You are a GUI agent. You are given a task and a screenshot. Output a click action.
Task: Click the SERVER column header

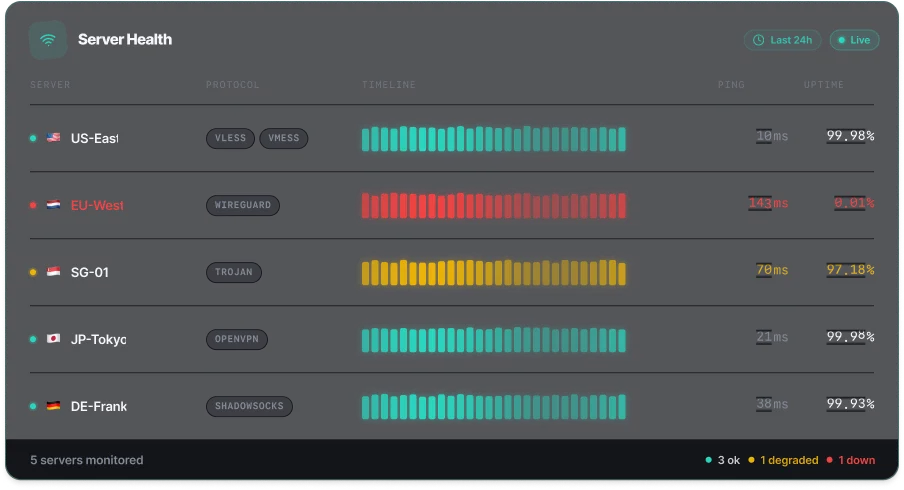click(x=50, y=85)
